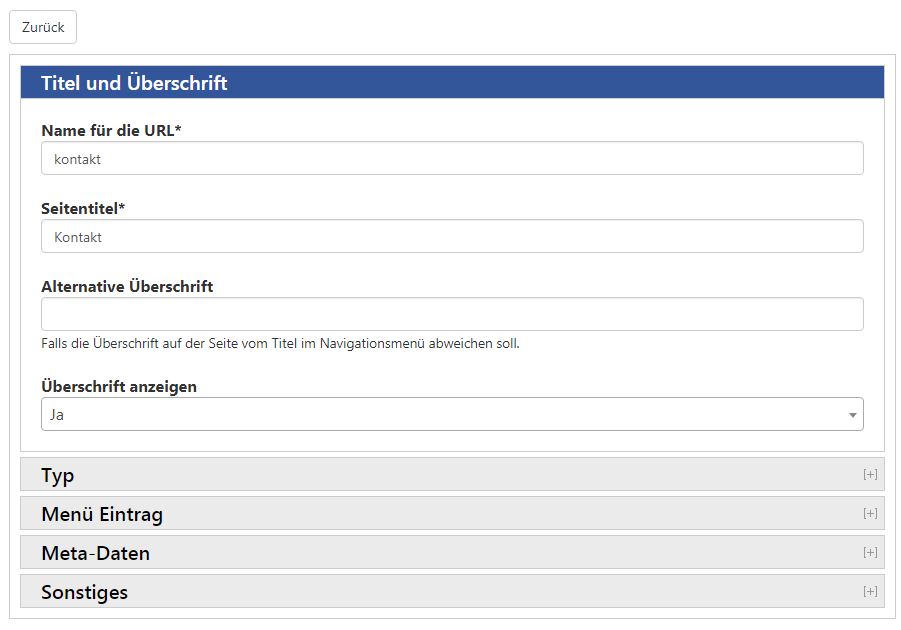Expand the Menü Eintrag section
The width and height of the screenshot is (901, 630).
[452, 514]
